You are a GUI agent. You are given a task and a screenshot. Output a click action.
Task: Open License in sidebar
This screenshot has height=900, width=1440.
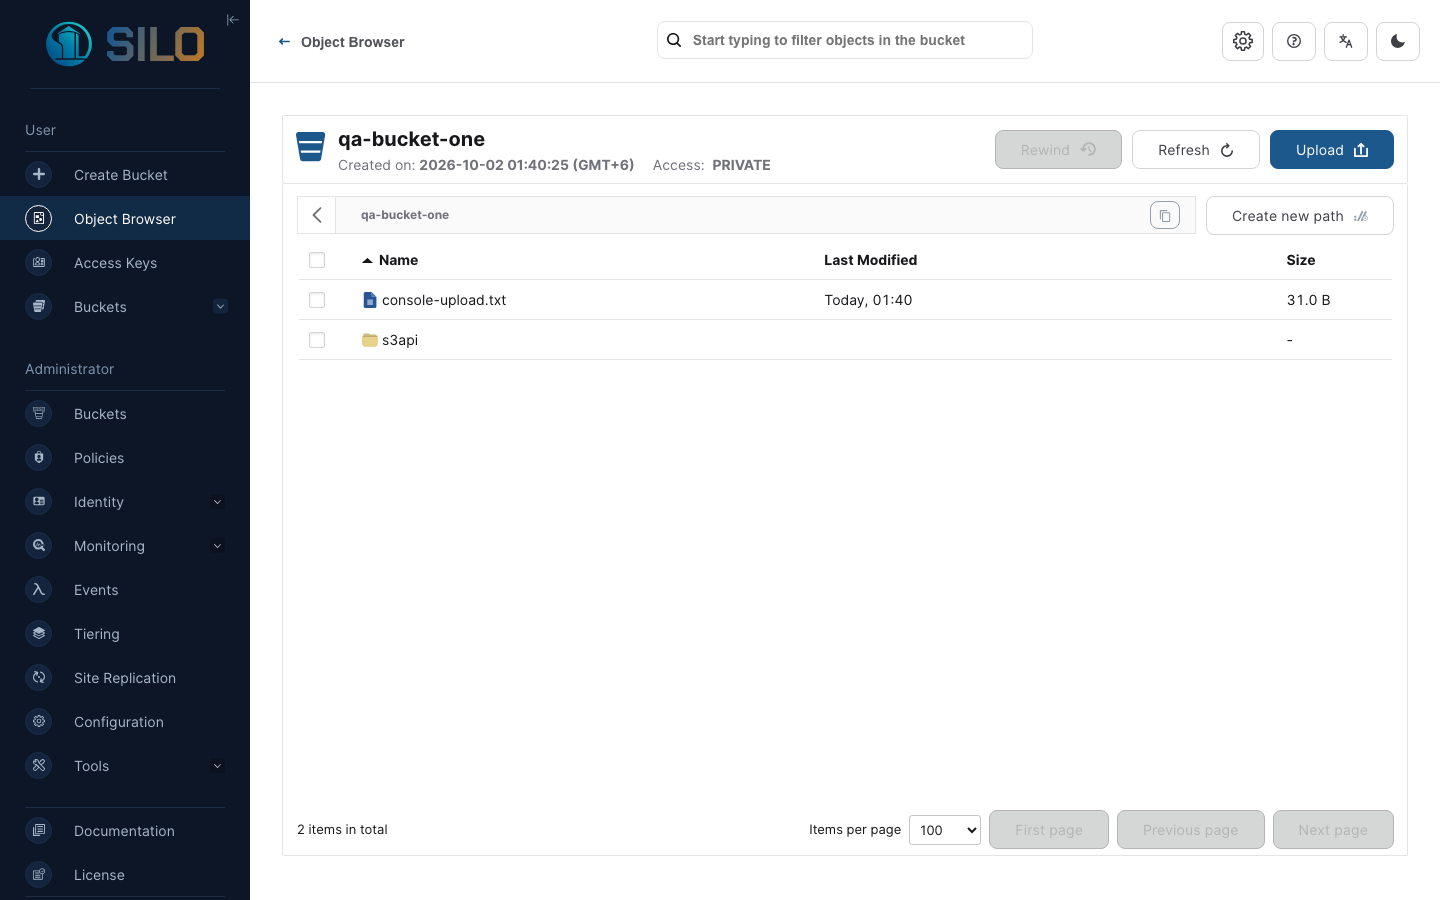click(x=125, y=874)
